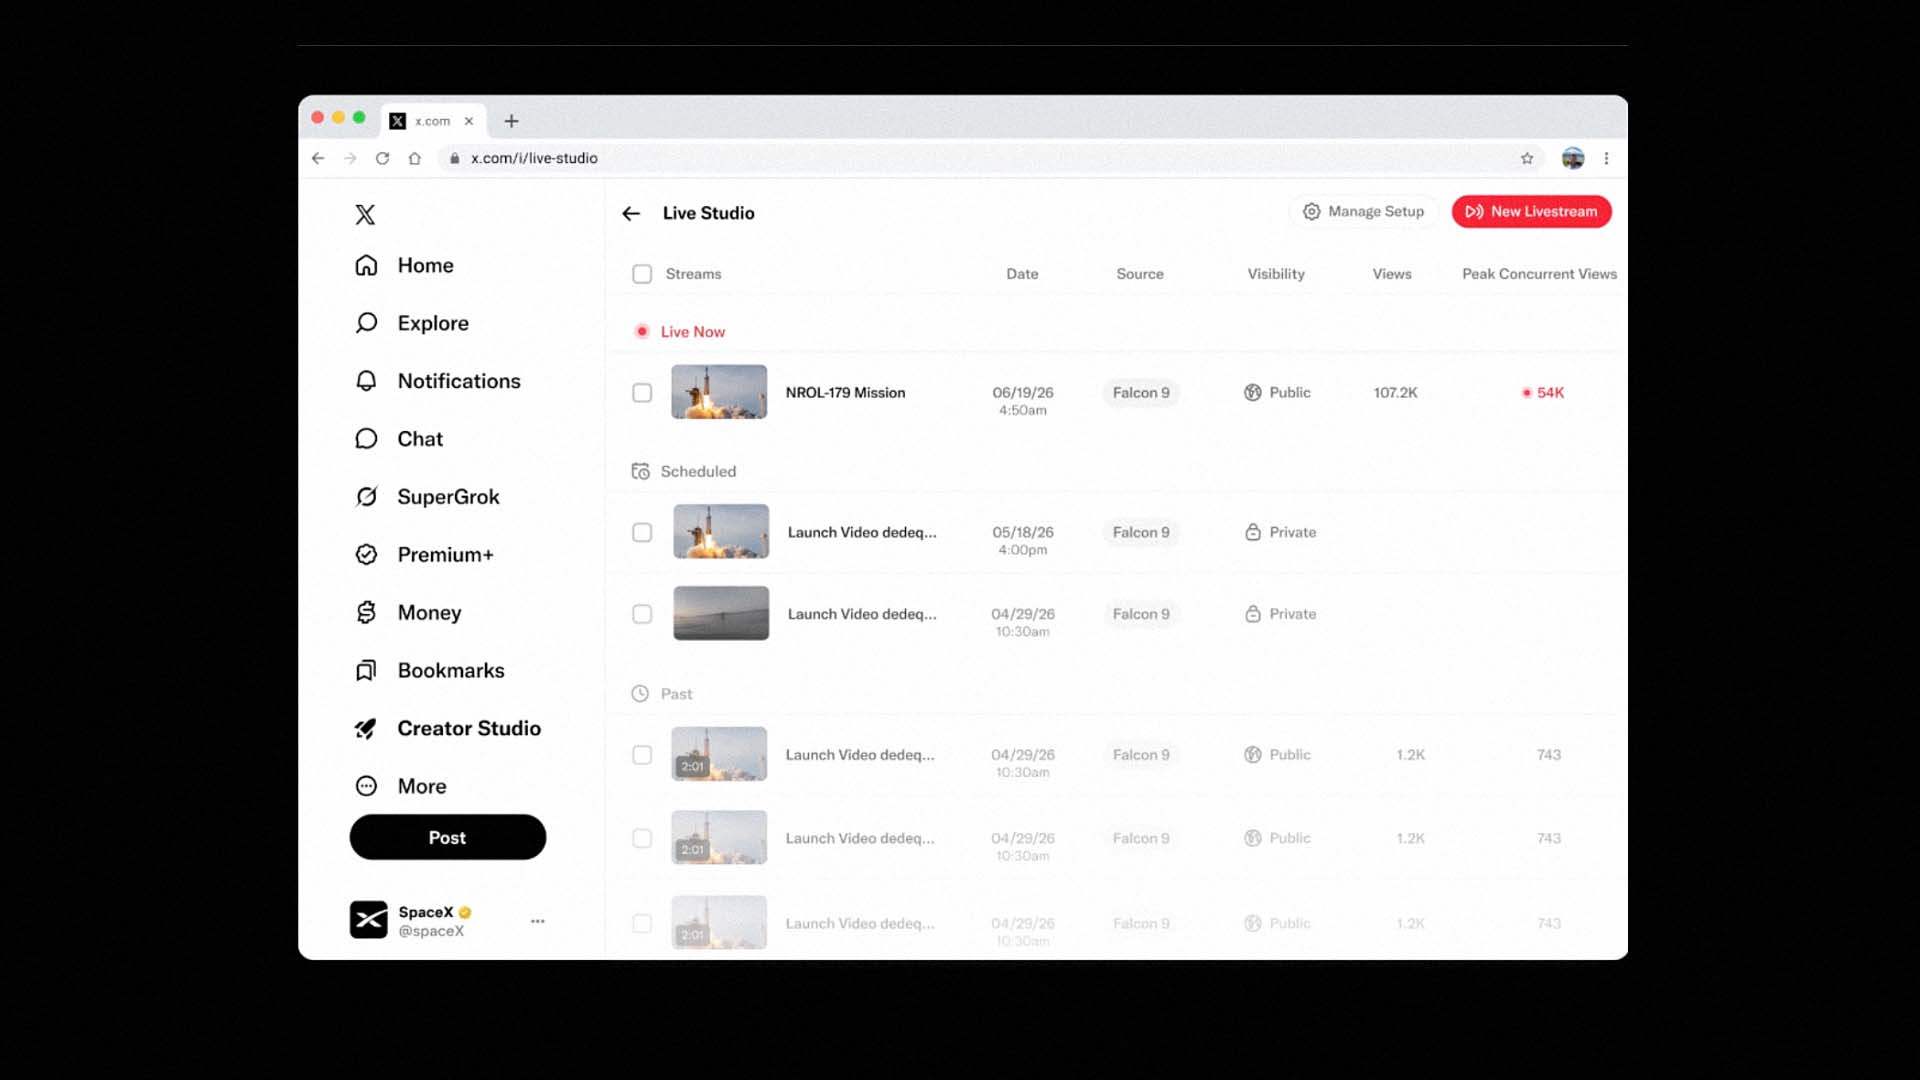
Task: Click the X logo in sidebar
Action: 365,214
